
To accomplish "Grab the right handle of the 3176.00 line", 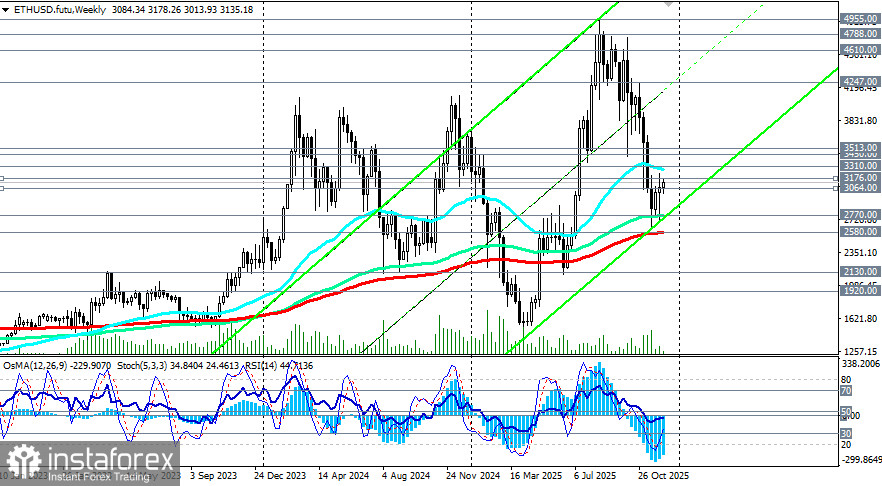I will (835, 178).
